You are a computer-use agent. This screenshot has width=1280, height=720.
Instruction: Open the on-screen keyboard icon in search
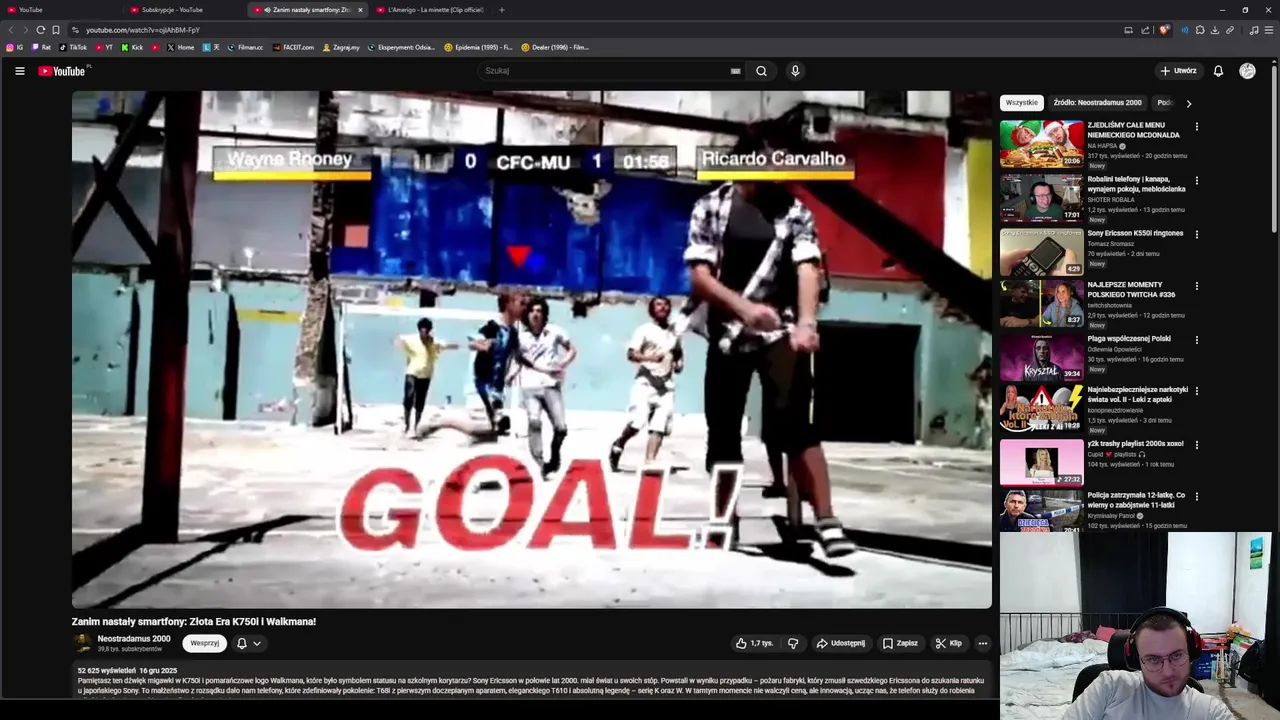point(735,71)
